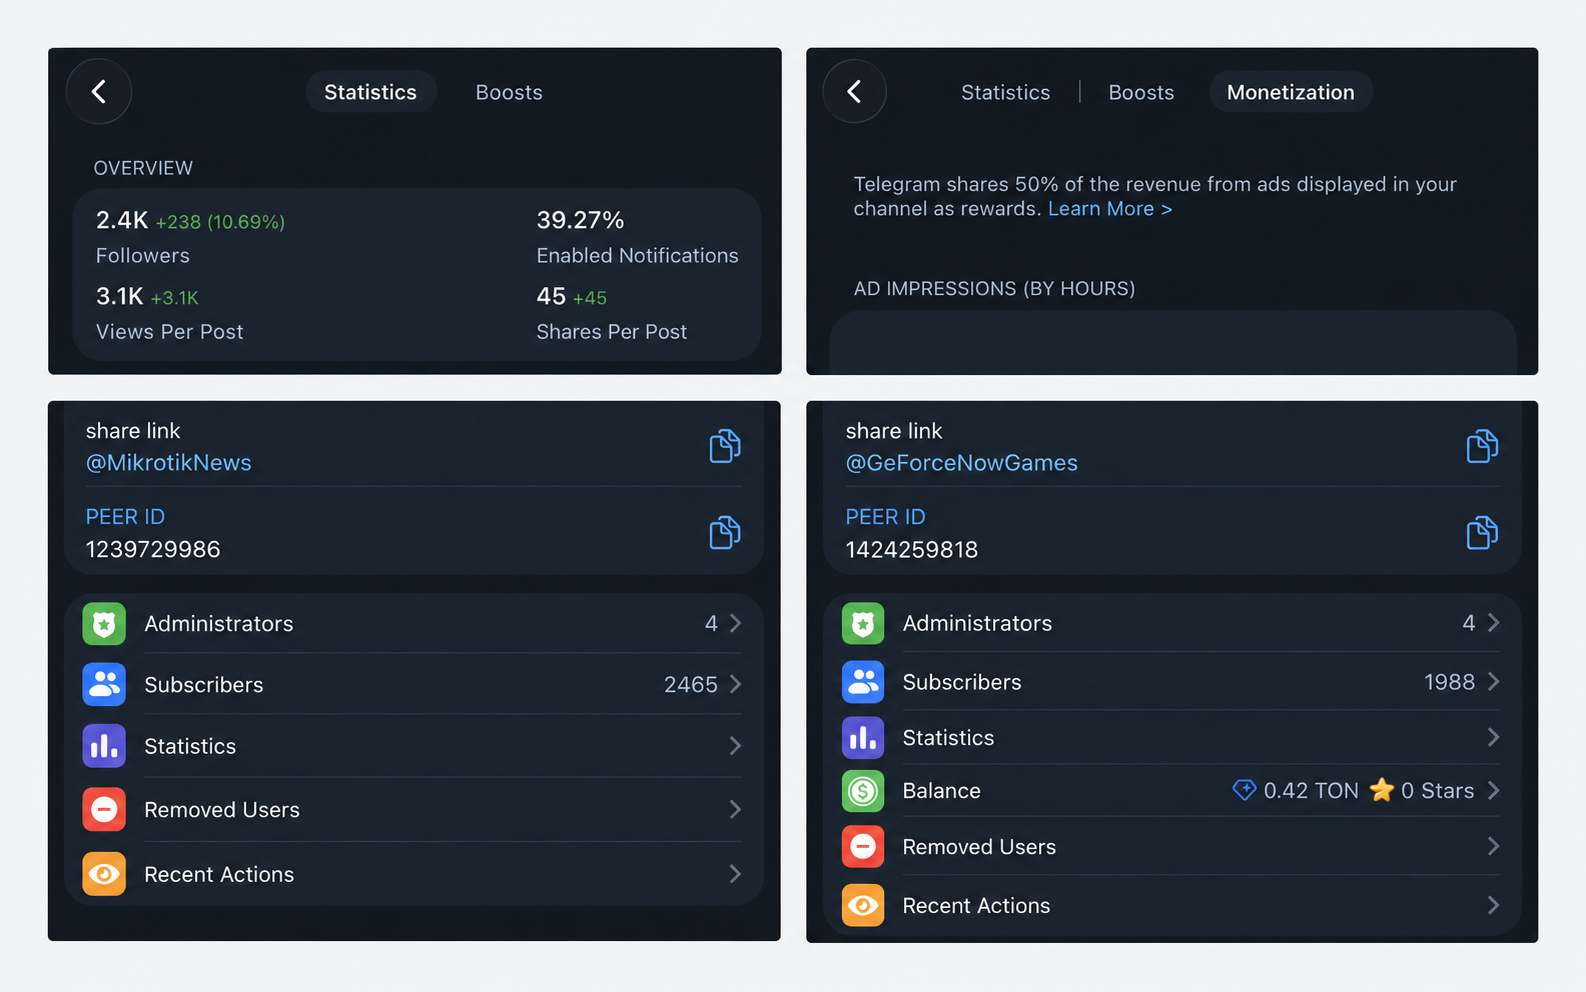The image size is (1586, 992).
Task: Click the 0.42 TON balance amount
Action: (1311, 791)
